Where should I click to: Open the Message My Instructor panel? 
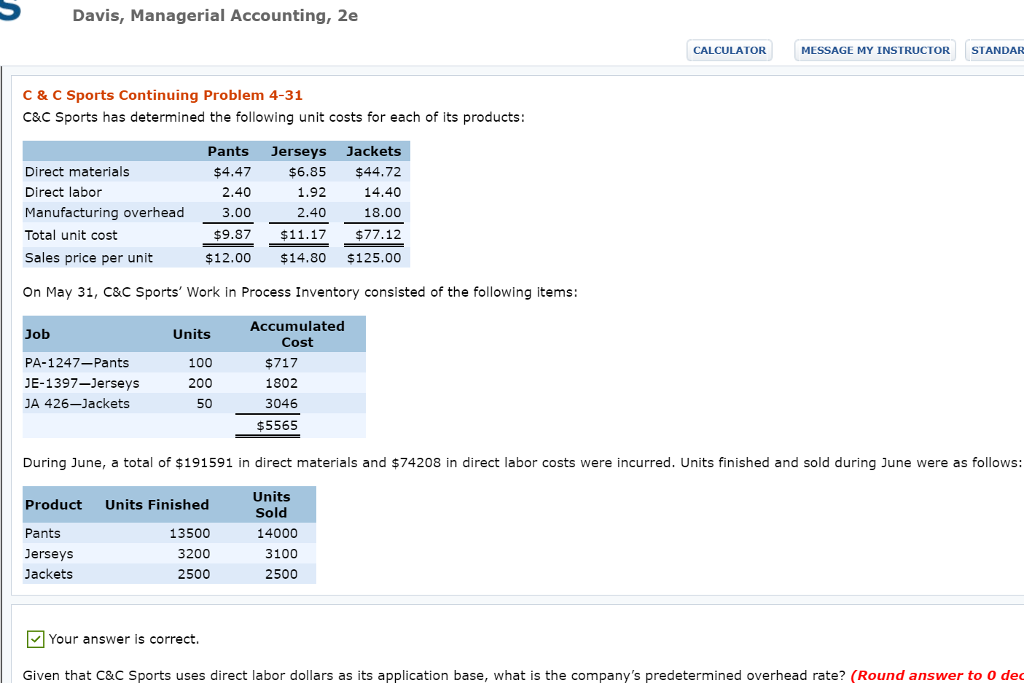pos(874,50)
